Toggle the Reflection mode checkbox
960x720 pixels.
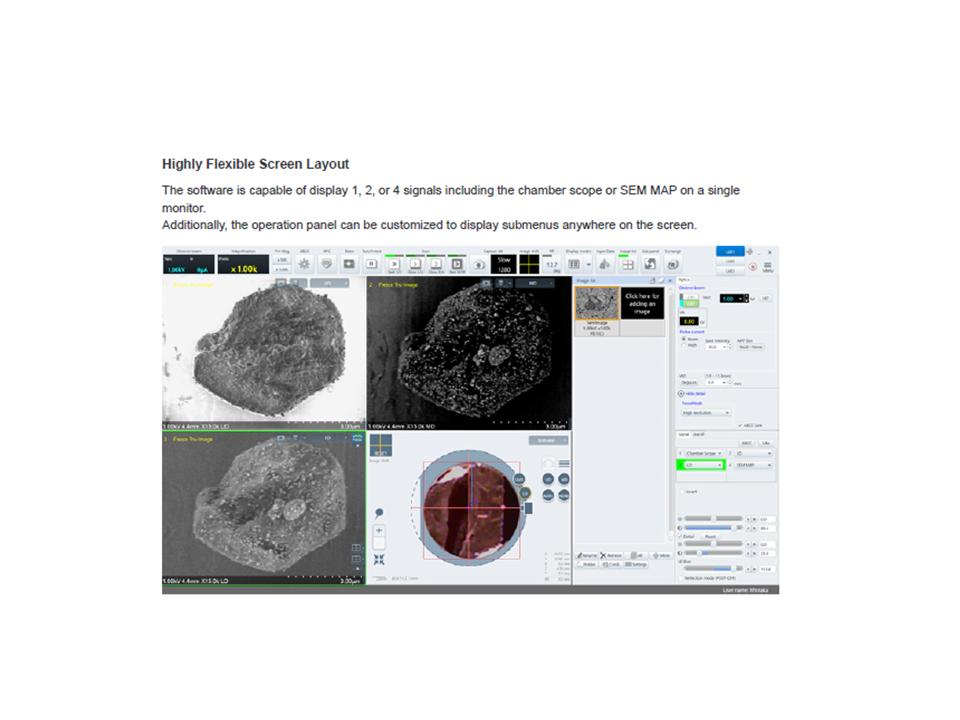tap(681, 578)
